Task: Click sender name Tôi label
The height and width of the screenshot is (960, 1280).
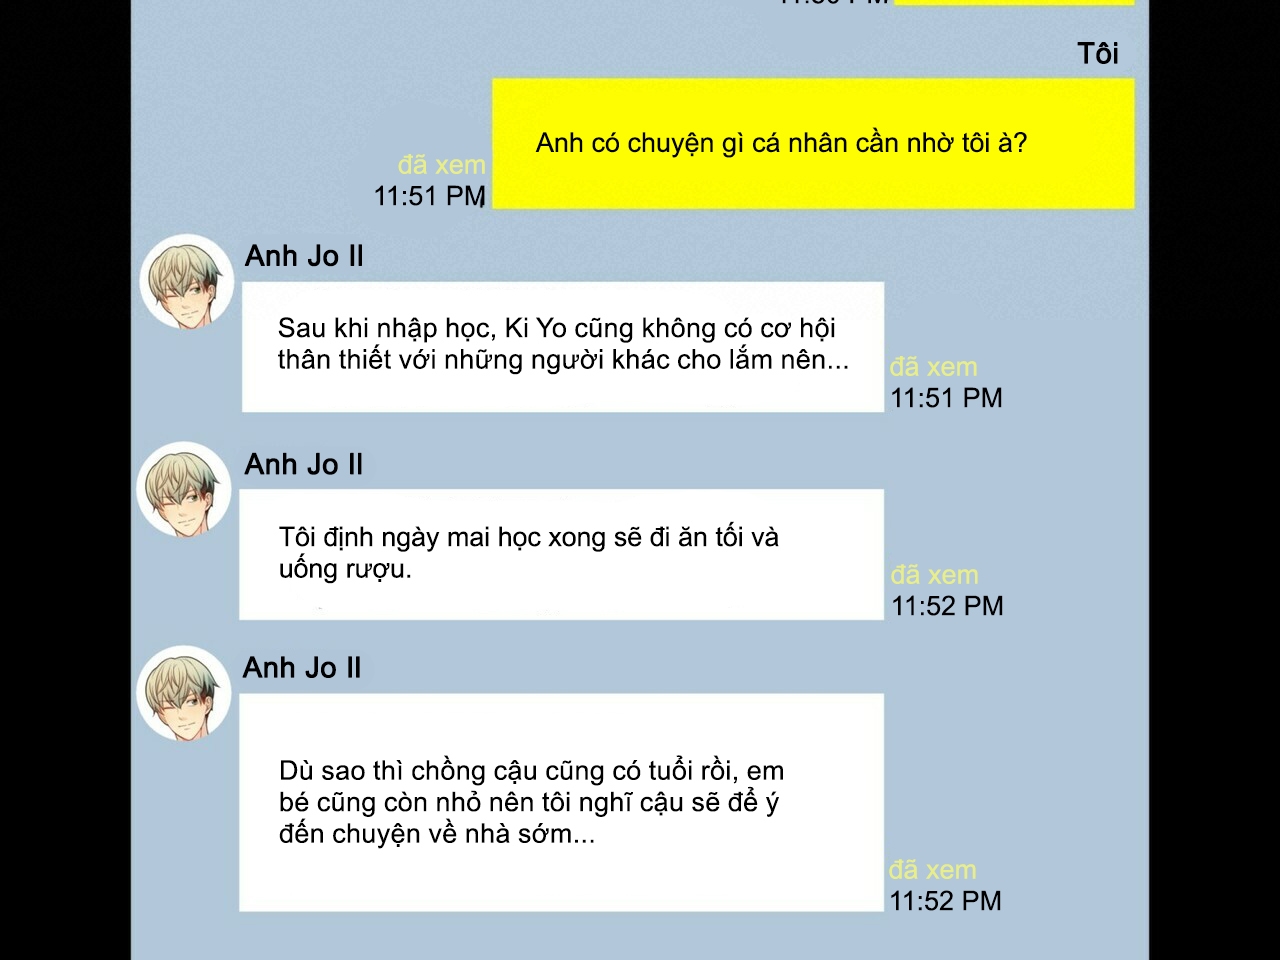Action: click(1098, 53)
